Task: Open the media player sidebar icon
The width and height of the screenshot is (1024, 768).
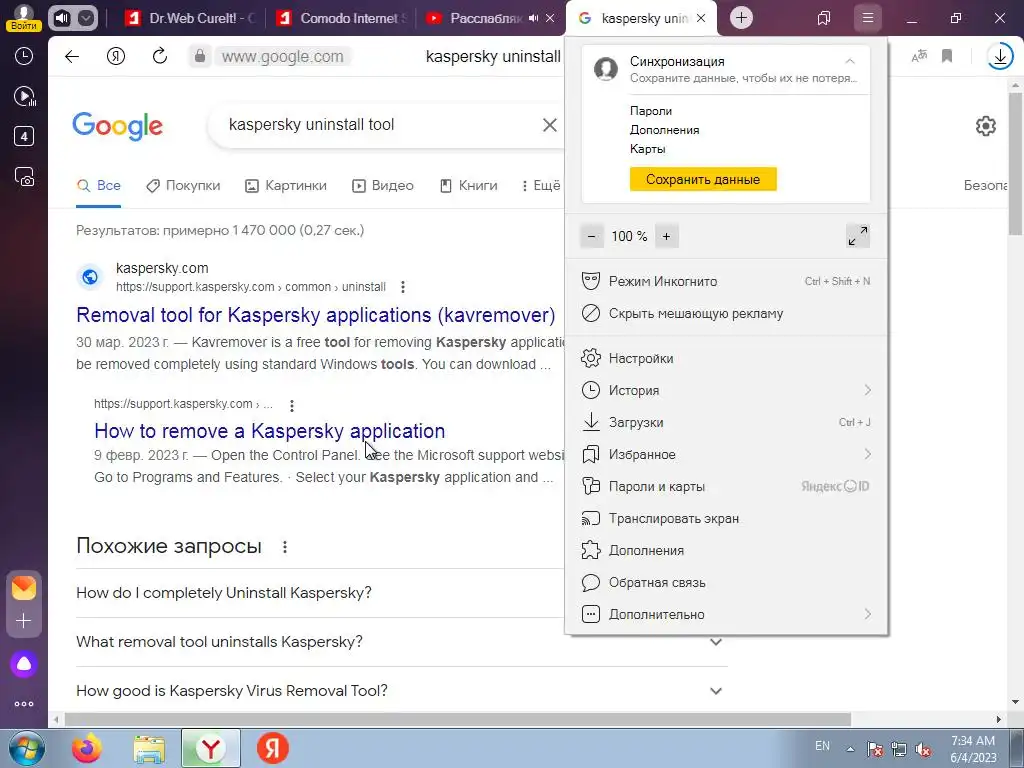Action: point(24,97)
